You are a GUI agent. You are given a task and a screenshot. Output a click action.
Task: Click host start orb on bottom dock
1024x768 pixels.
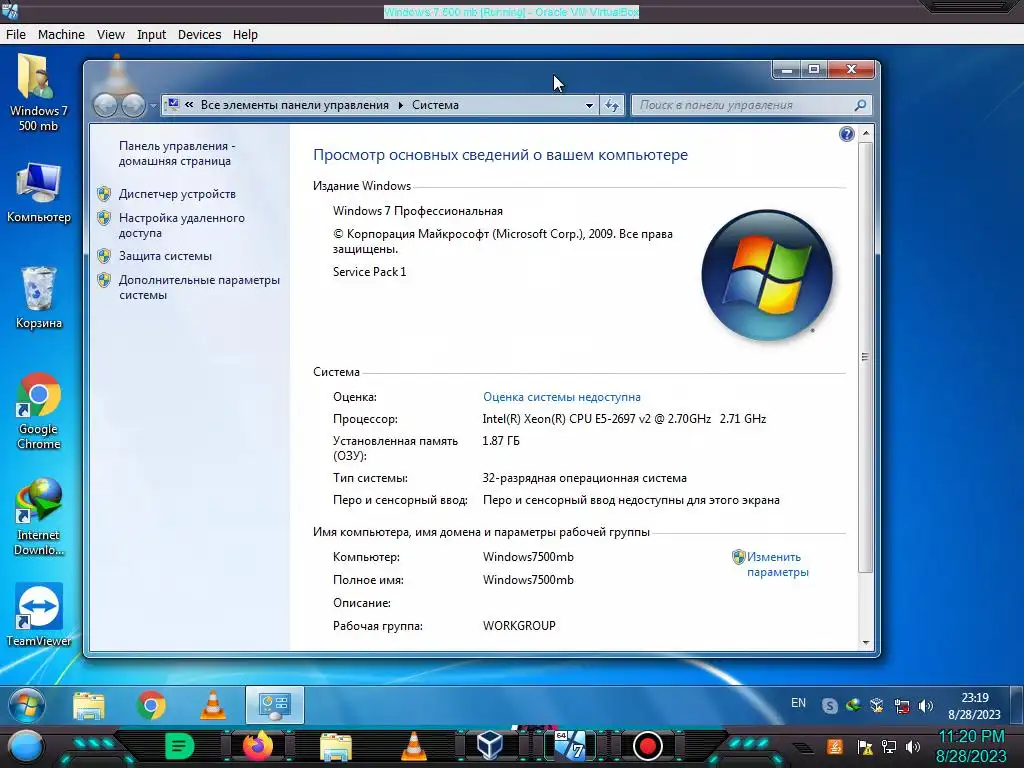tap(25, 748)
